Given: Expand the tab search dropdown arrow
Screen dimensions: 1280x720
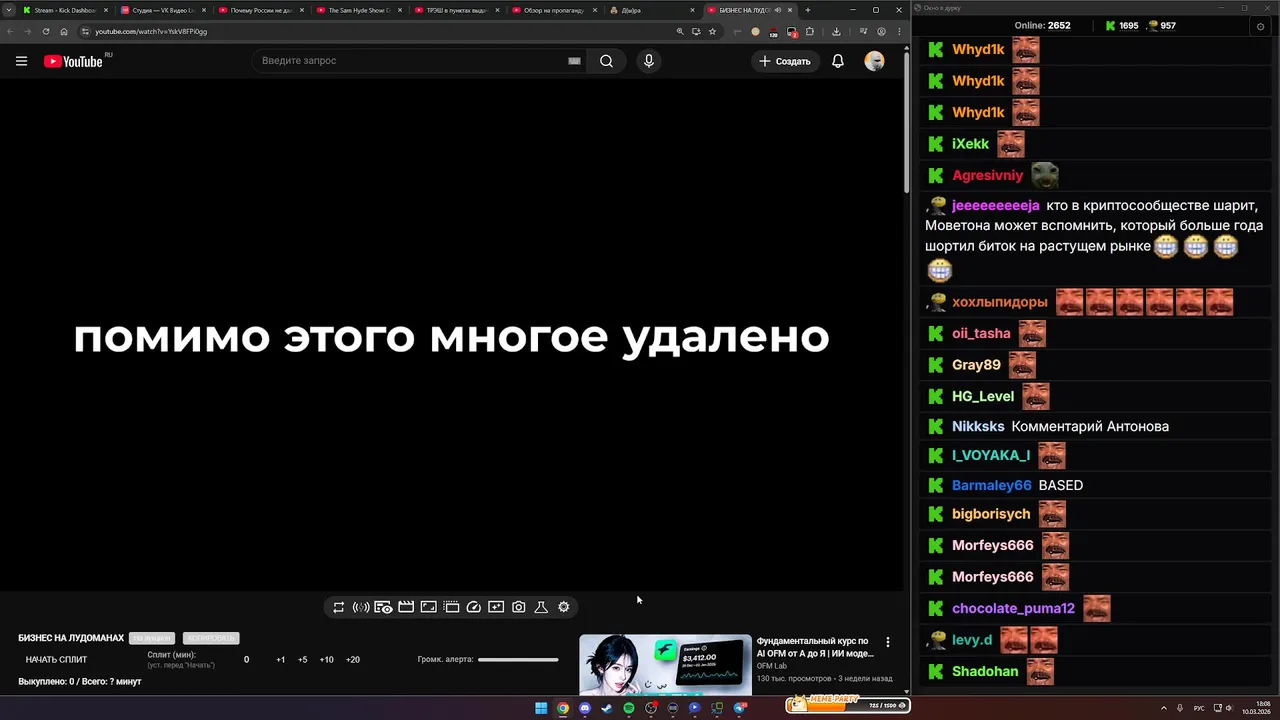Looking at the screenshot, I should pos(8,10).
